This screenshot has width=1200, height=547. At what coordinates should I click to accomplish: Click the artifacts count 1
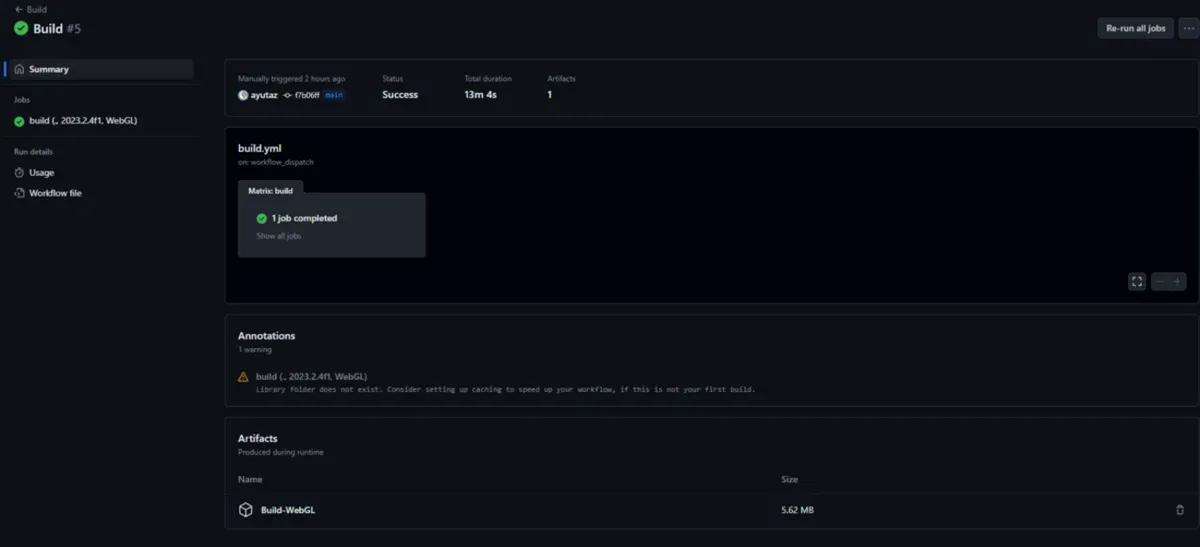pos(550,95)
